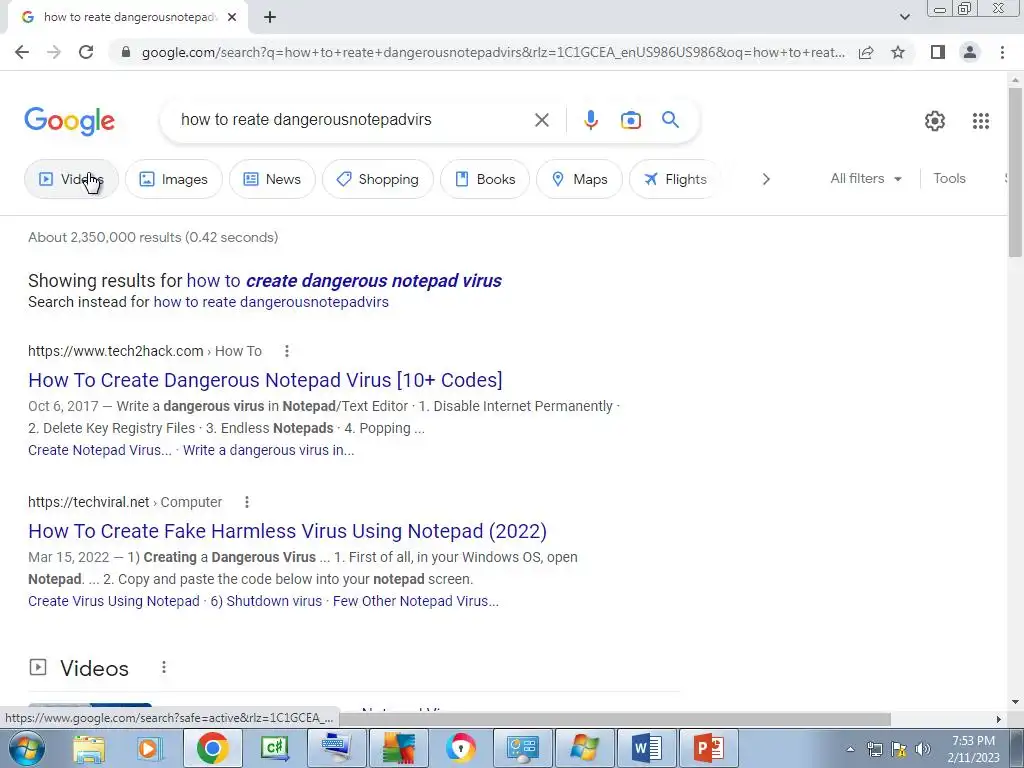Open '6) Shutdown virus' sublink
1024x768 pixels.
266,601
